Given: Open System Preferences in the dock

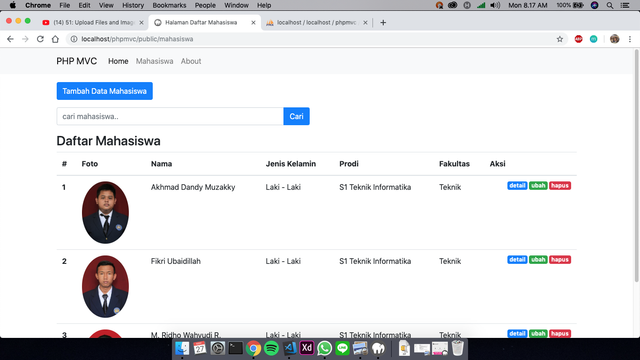Looking at the screenshot, I should (x=218, y=348).
